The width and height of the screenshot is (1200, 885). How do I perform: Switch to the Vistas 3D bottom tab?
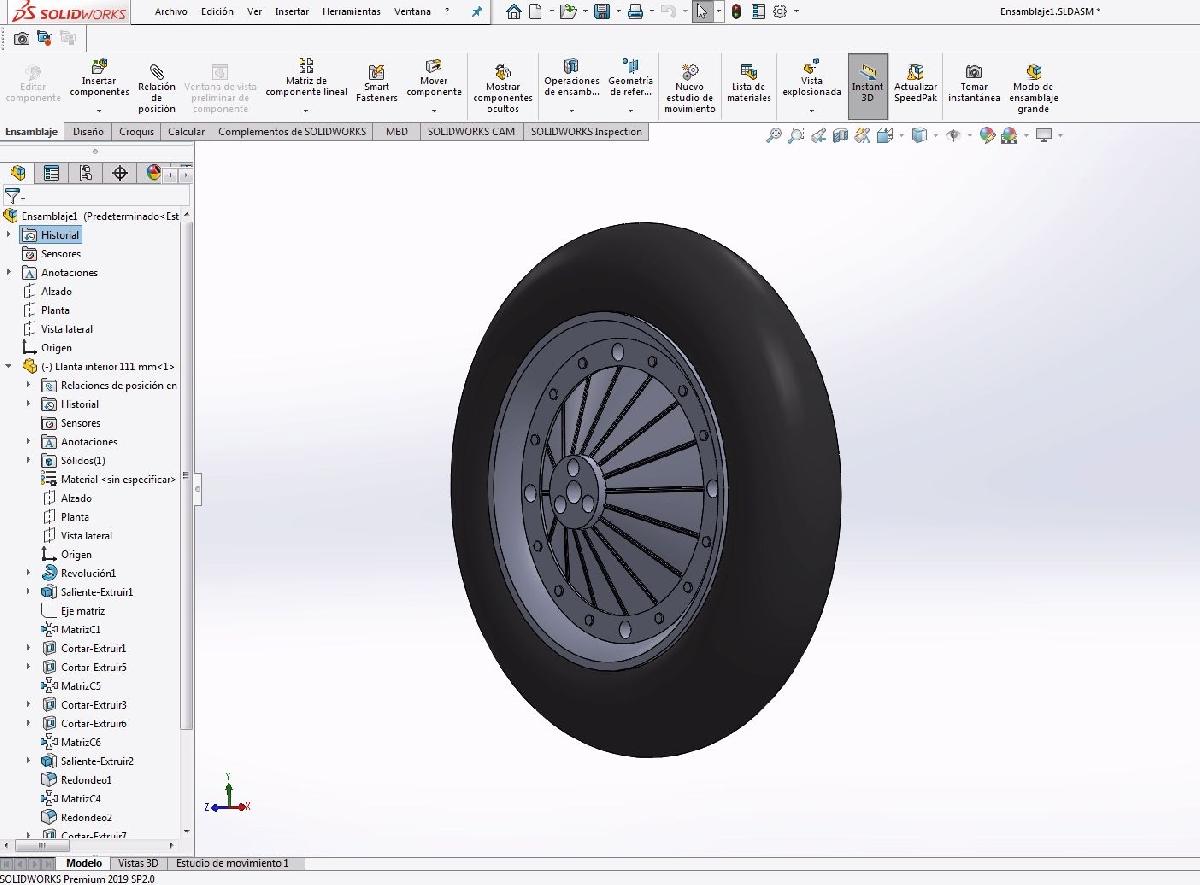point(138,863)
